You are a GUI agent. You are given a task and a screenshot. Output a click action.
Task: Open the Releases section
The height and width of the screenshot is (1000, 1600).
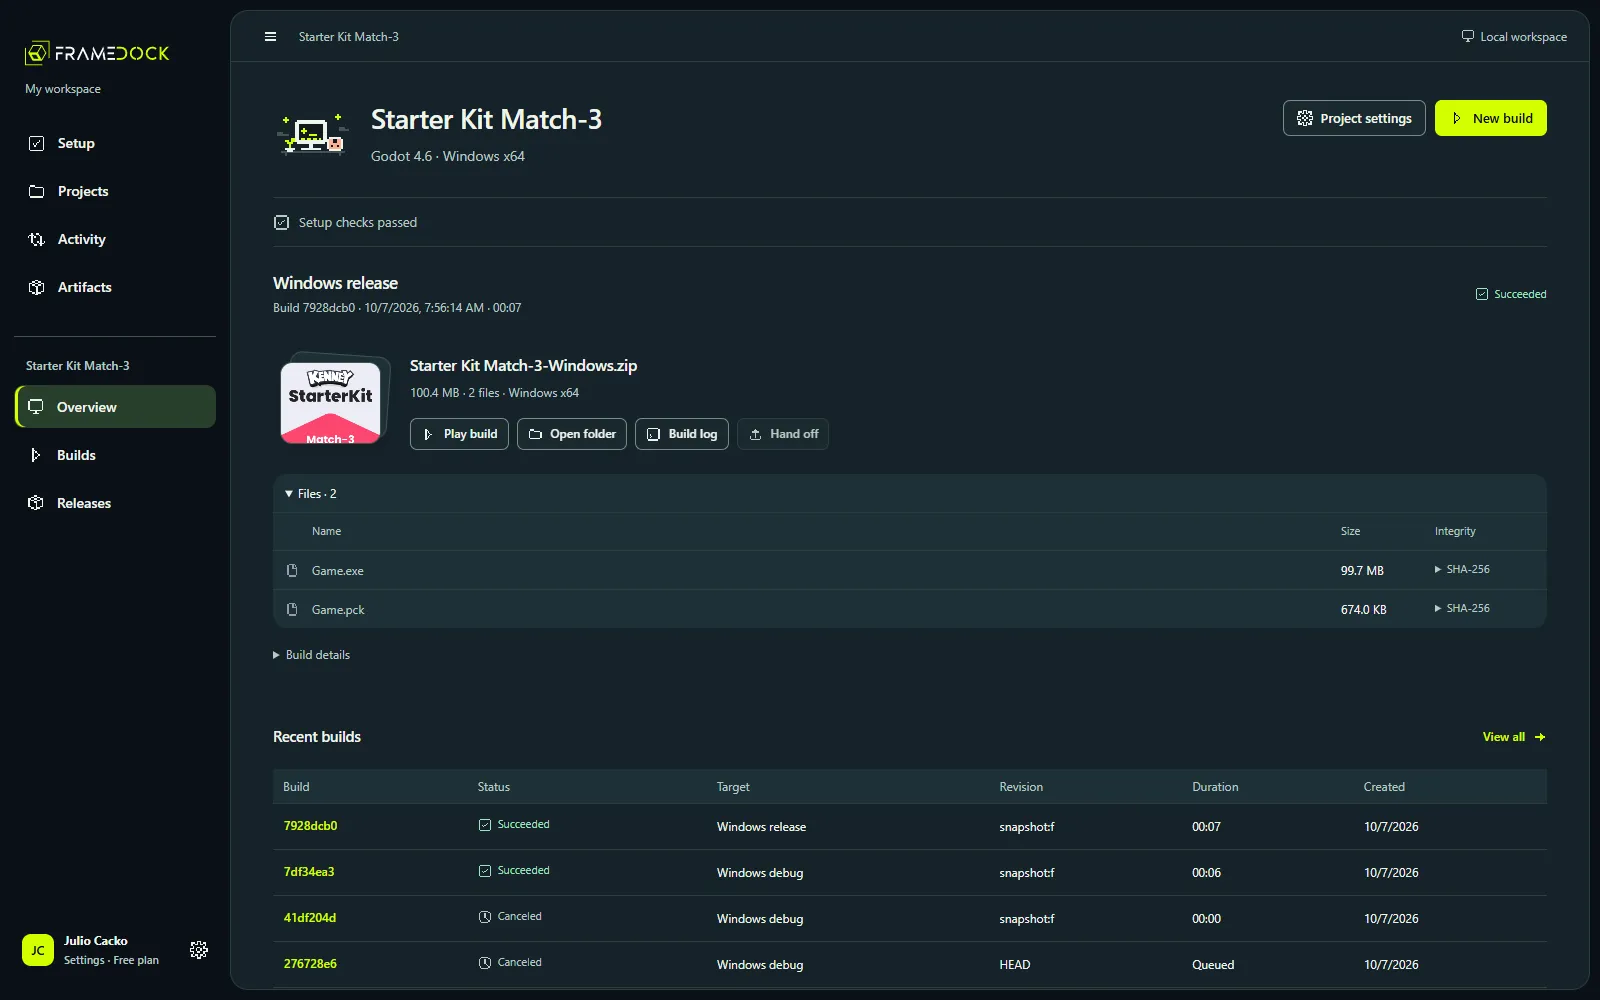(x=115, y=503)
